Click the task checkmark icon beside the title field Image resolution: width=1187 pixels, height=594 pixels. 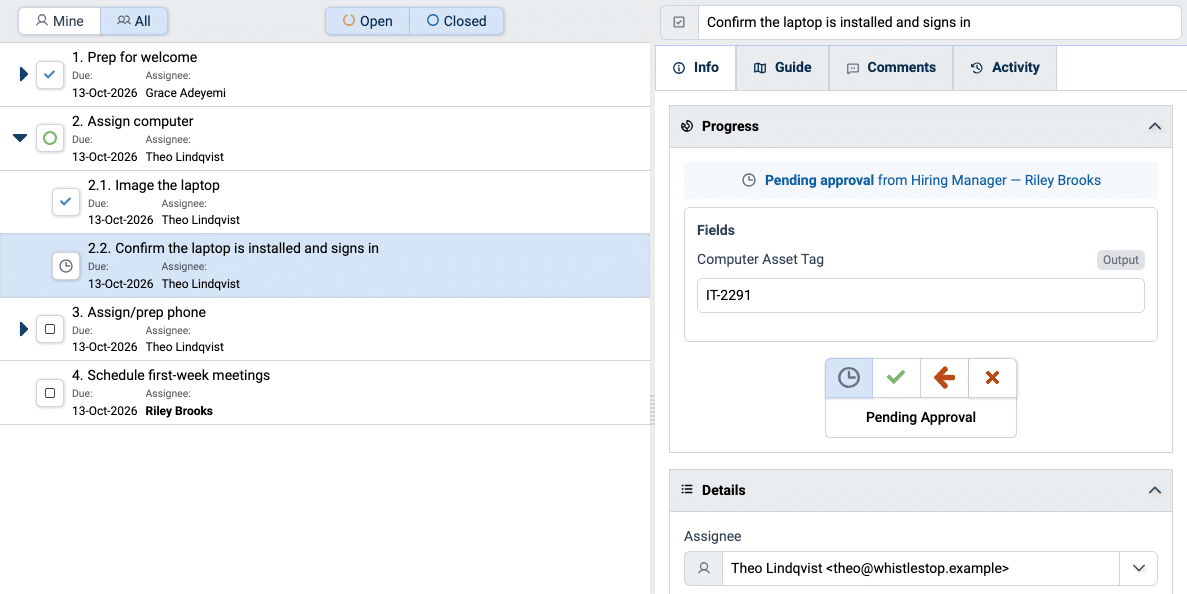(679, 23)
